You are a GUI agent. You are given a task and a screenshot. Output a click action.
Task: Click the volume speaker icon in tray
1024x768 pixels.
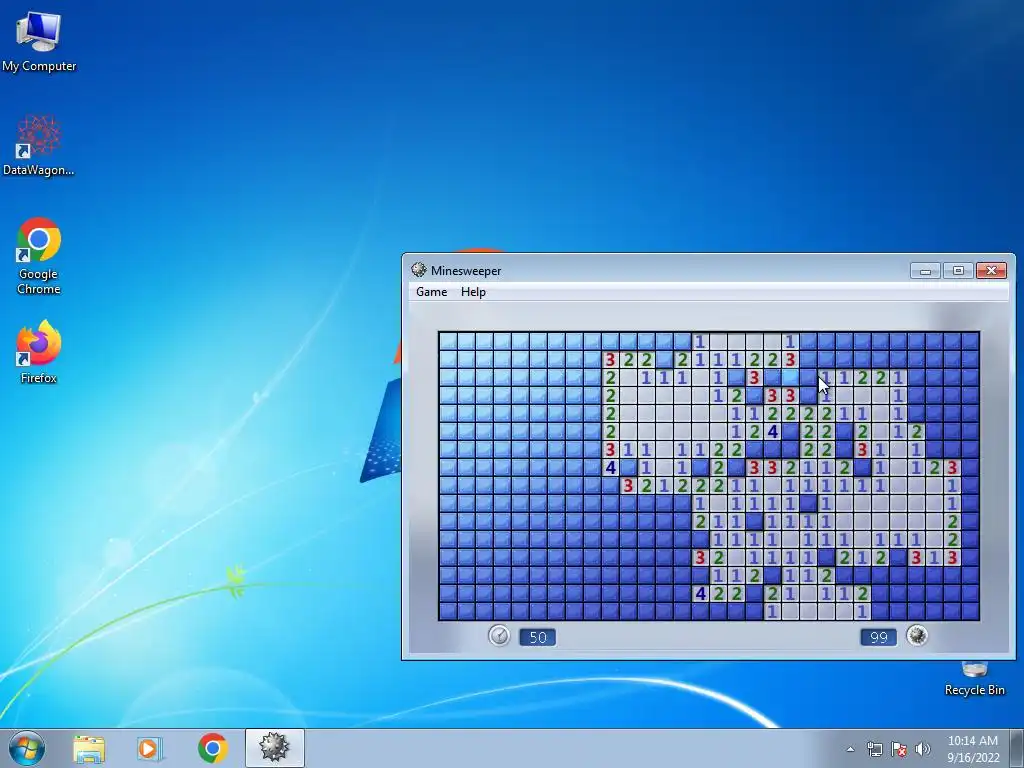(x=923, y=749)
